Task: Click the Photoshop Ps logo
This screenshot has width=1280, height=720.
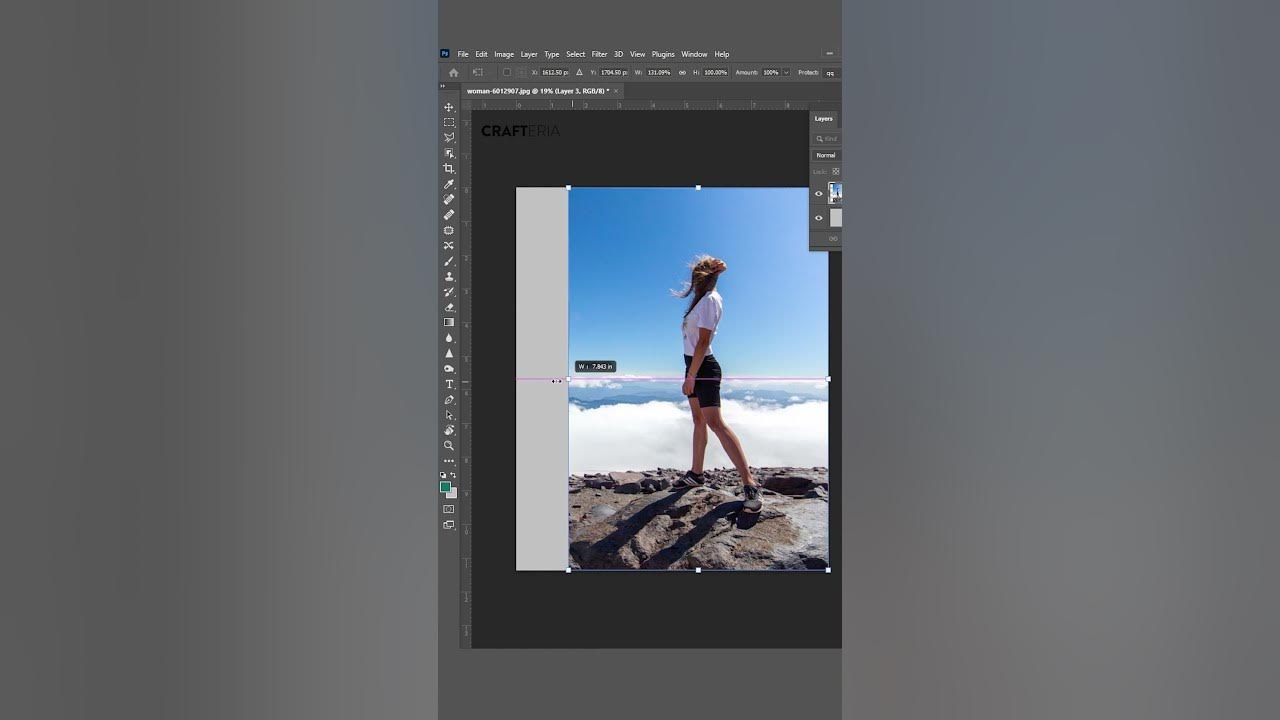Action: click(x=445, y=54)
